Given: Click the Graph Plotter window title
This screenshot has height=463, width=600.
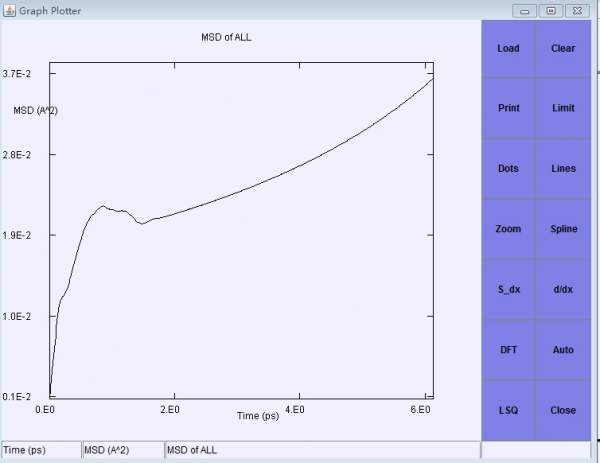Looking at the screenshot, I should click(50, 11).
